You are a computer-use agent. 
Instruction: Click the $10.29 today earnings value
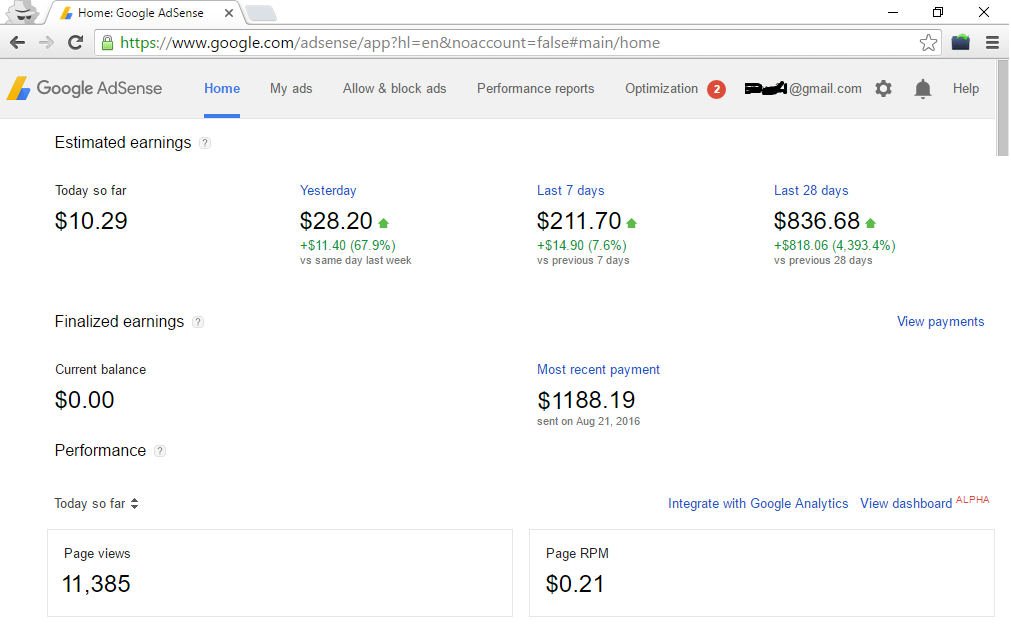coord(91,221)
